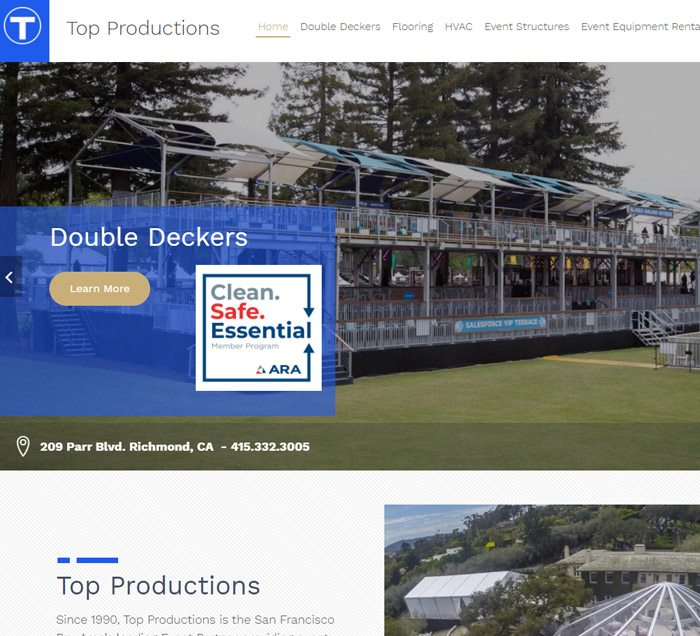Image resolution: width=700 pixels, height=636 pixels.
Task: Click the blue T logo icon
Action: tap(23, 28)
